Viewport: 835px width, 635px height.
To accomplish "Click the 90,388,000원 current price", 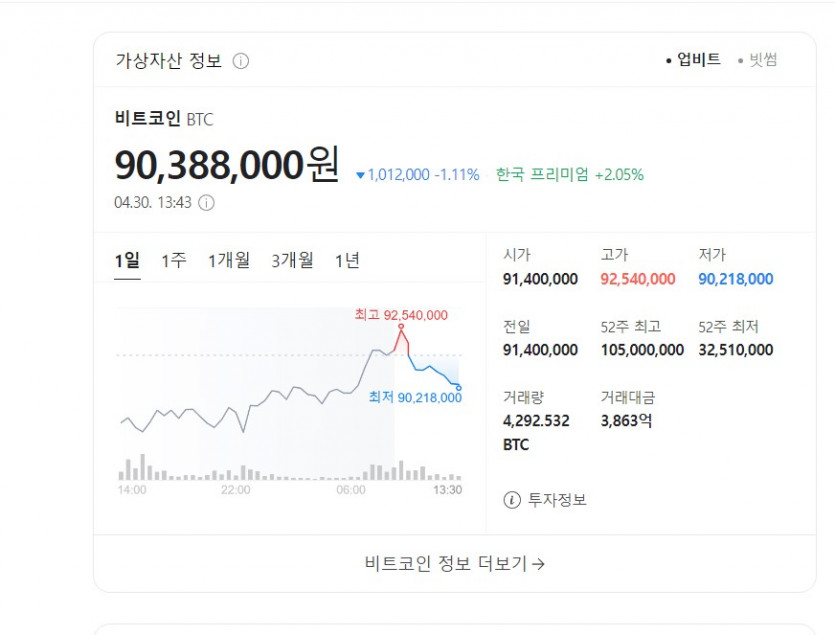I will click(227, 165).
